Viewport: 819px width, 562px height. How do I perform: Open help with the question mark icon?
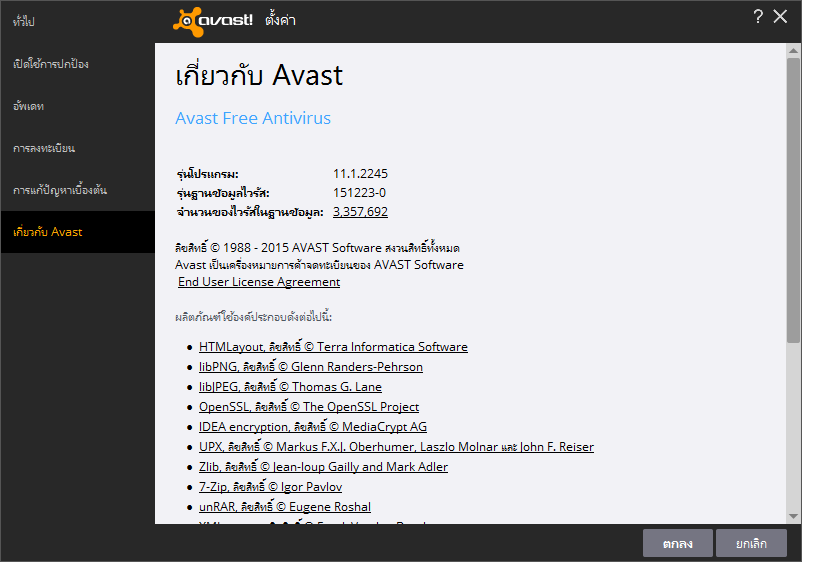[x=758, y=17]
